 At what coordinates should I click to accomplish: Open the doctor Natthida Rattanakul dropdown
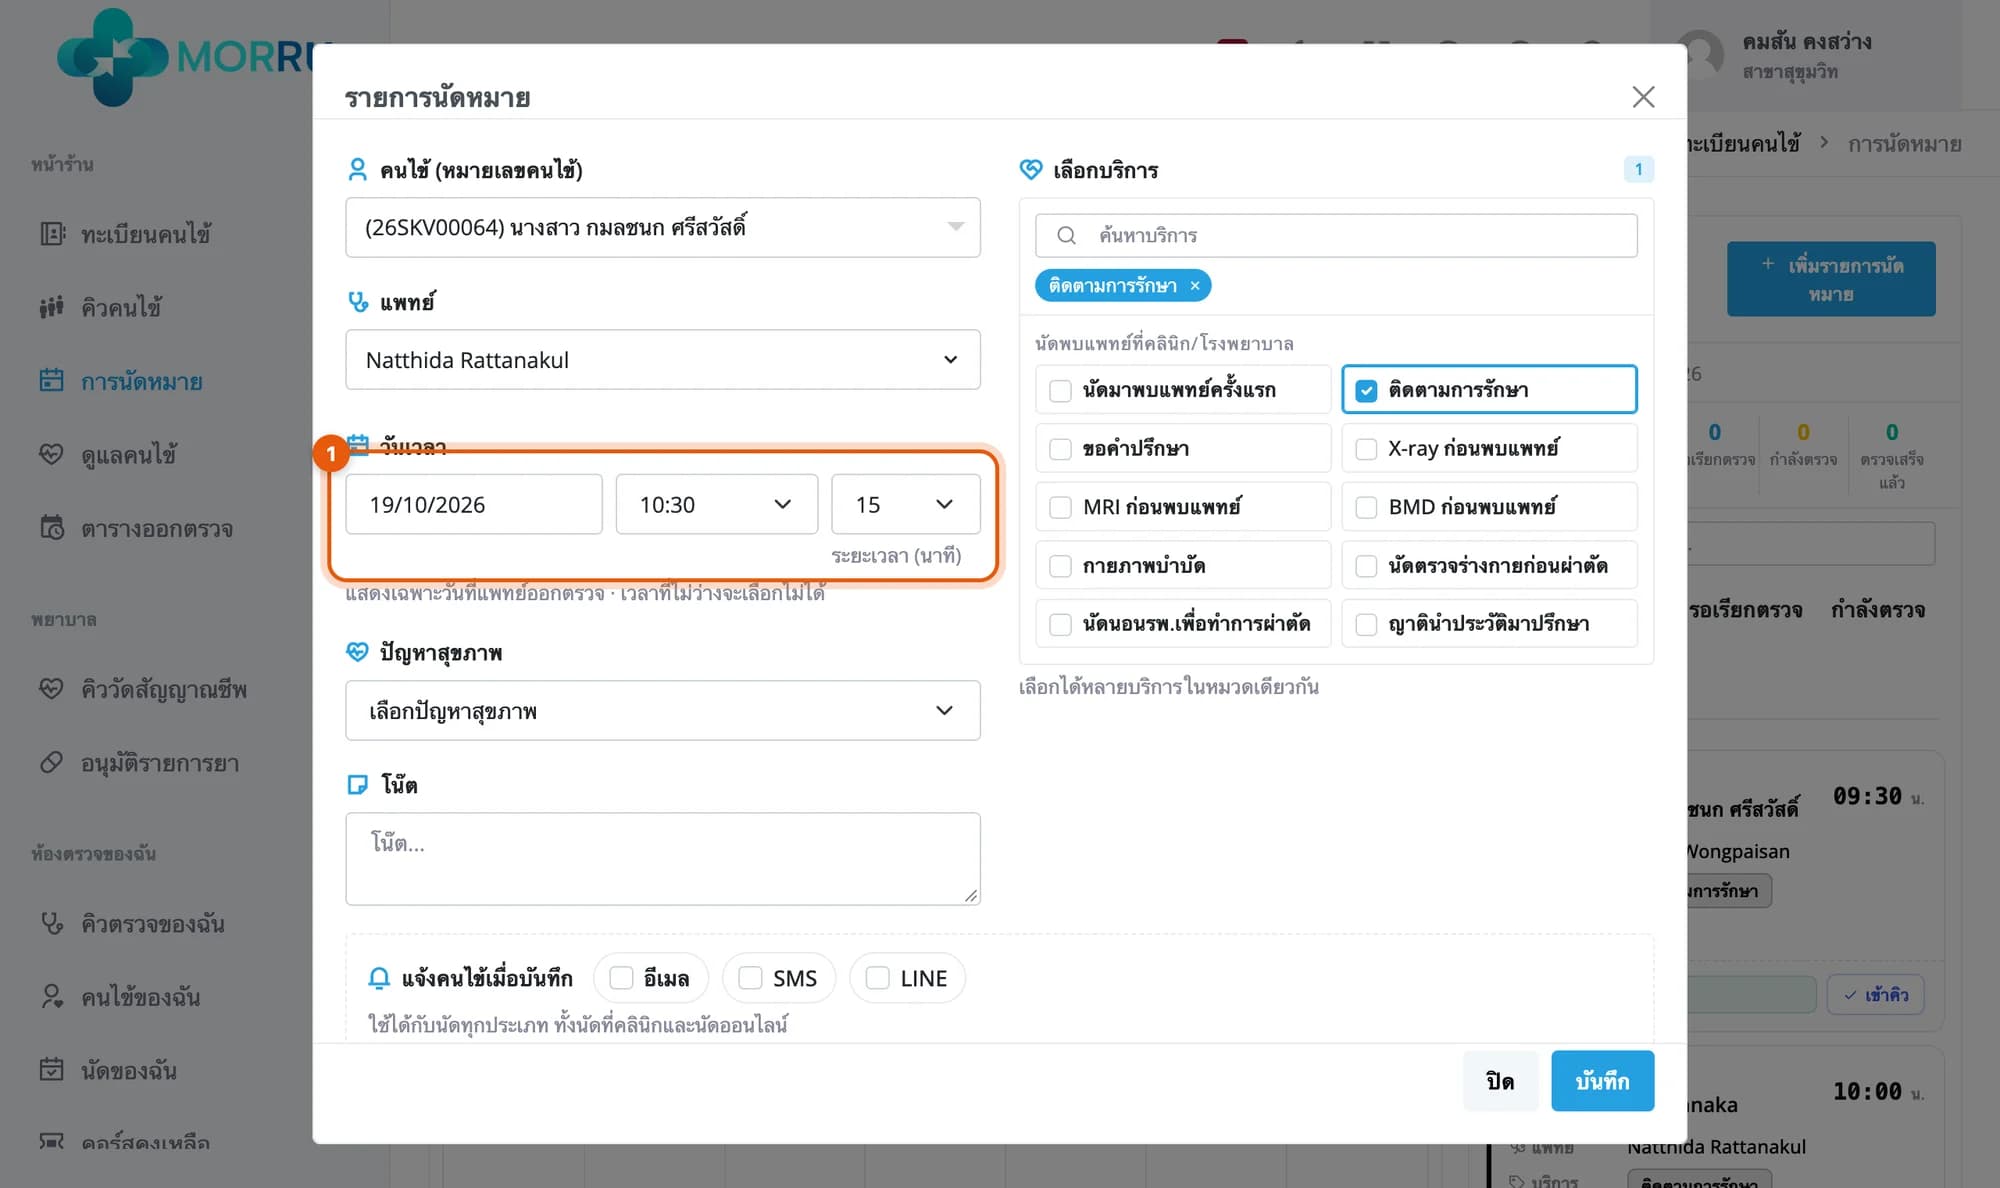(662, 360)
